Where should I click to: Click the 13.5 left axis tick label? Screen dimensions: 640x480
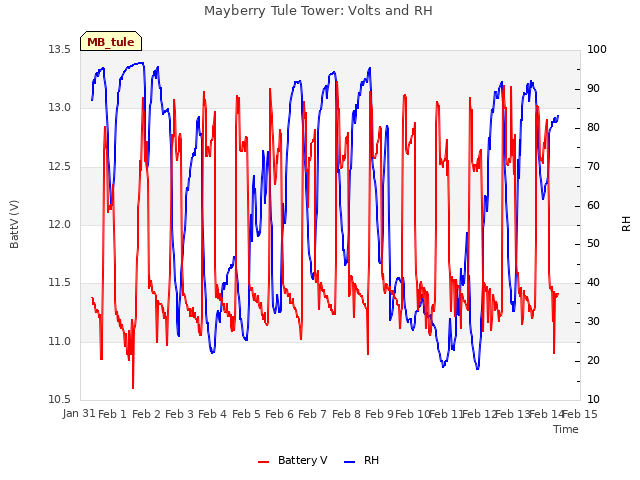click(x=60, y=50)
